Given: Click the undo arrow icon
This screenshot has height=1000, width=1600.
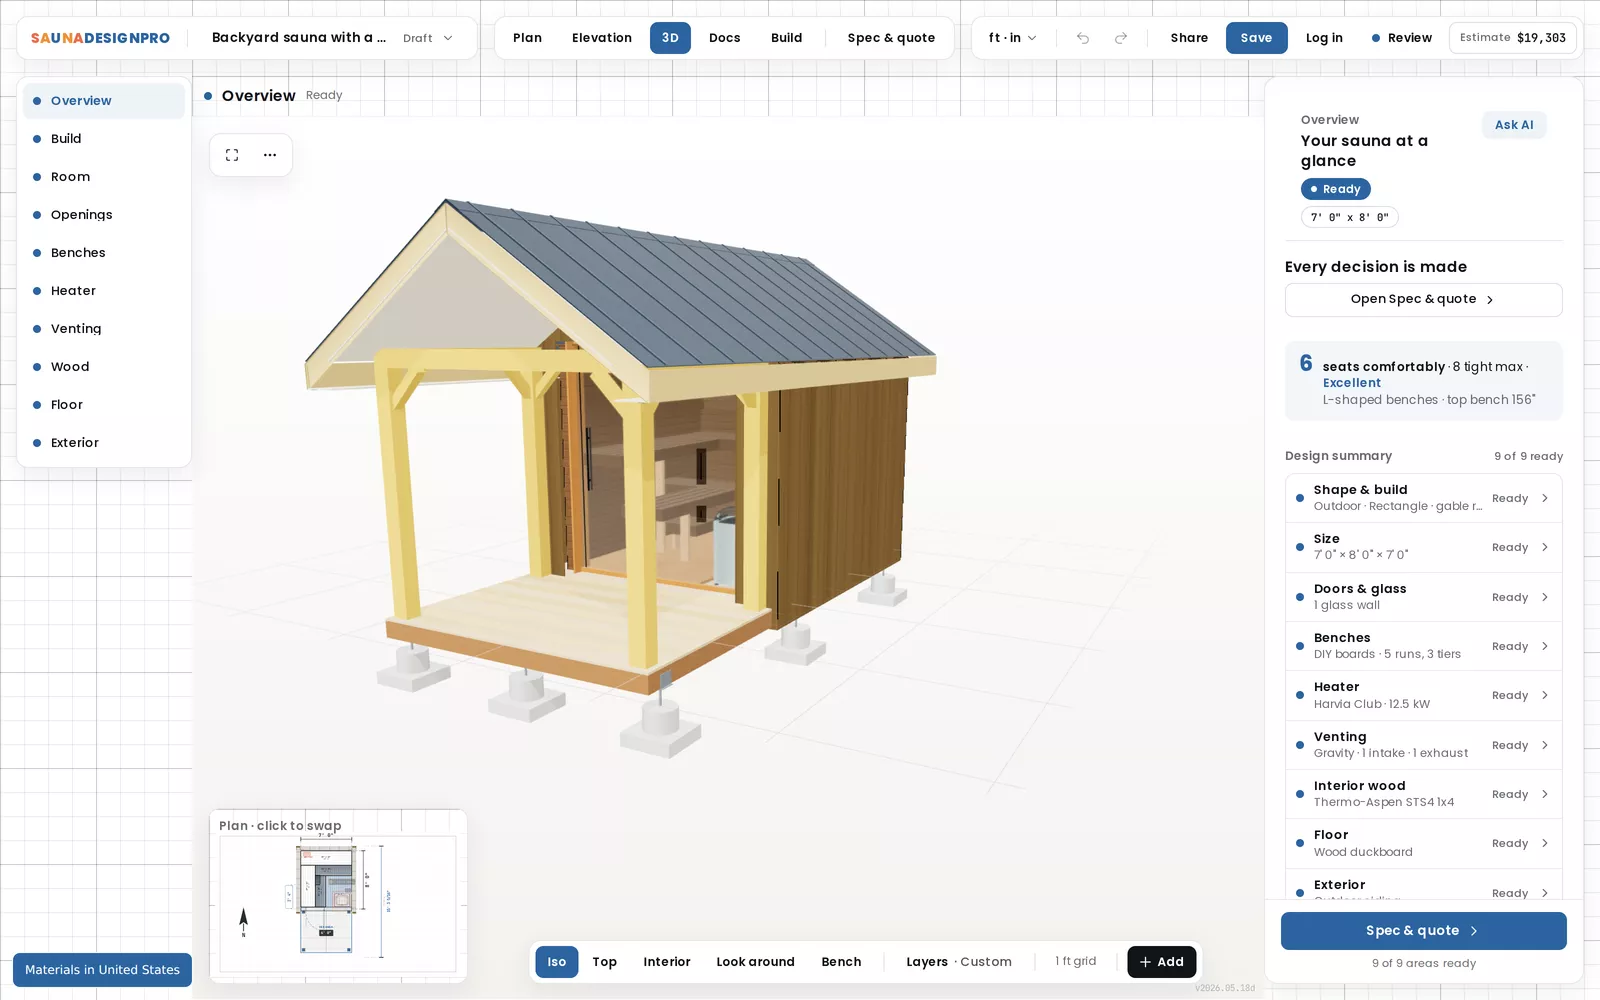Looking at the screenshot, I should pyautogui.click(x=1083, y=38).
